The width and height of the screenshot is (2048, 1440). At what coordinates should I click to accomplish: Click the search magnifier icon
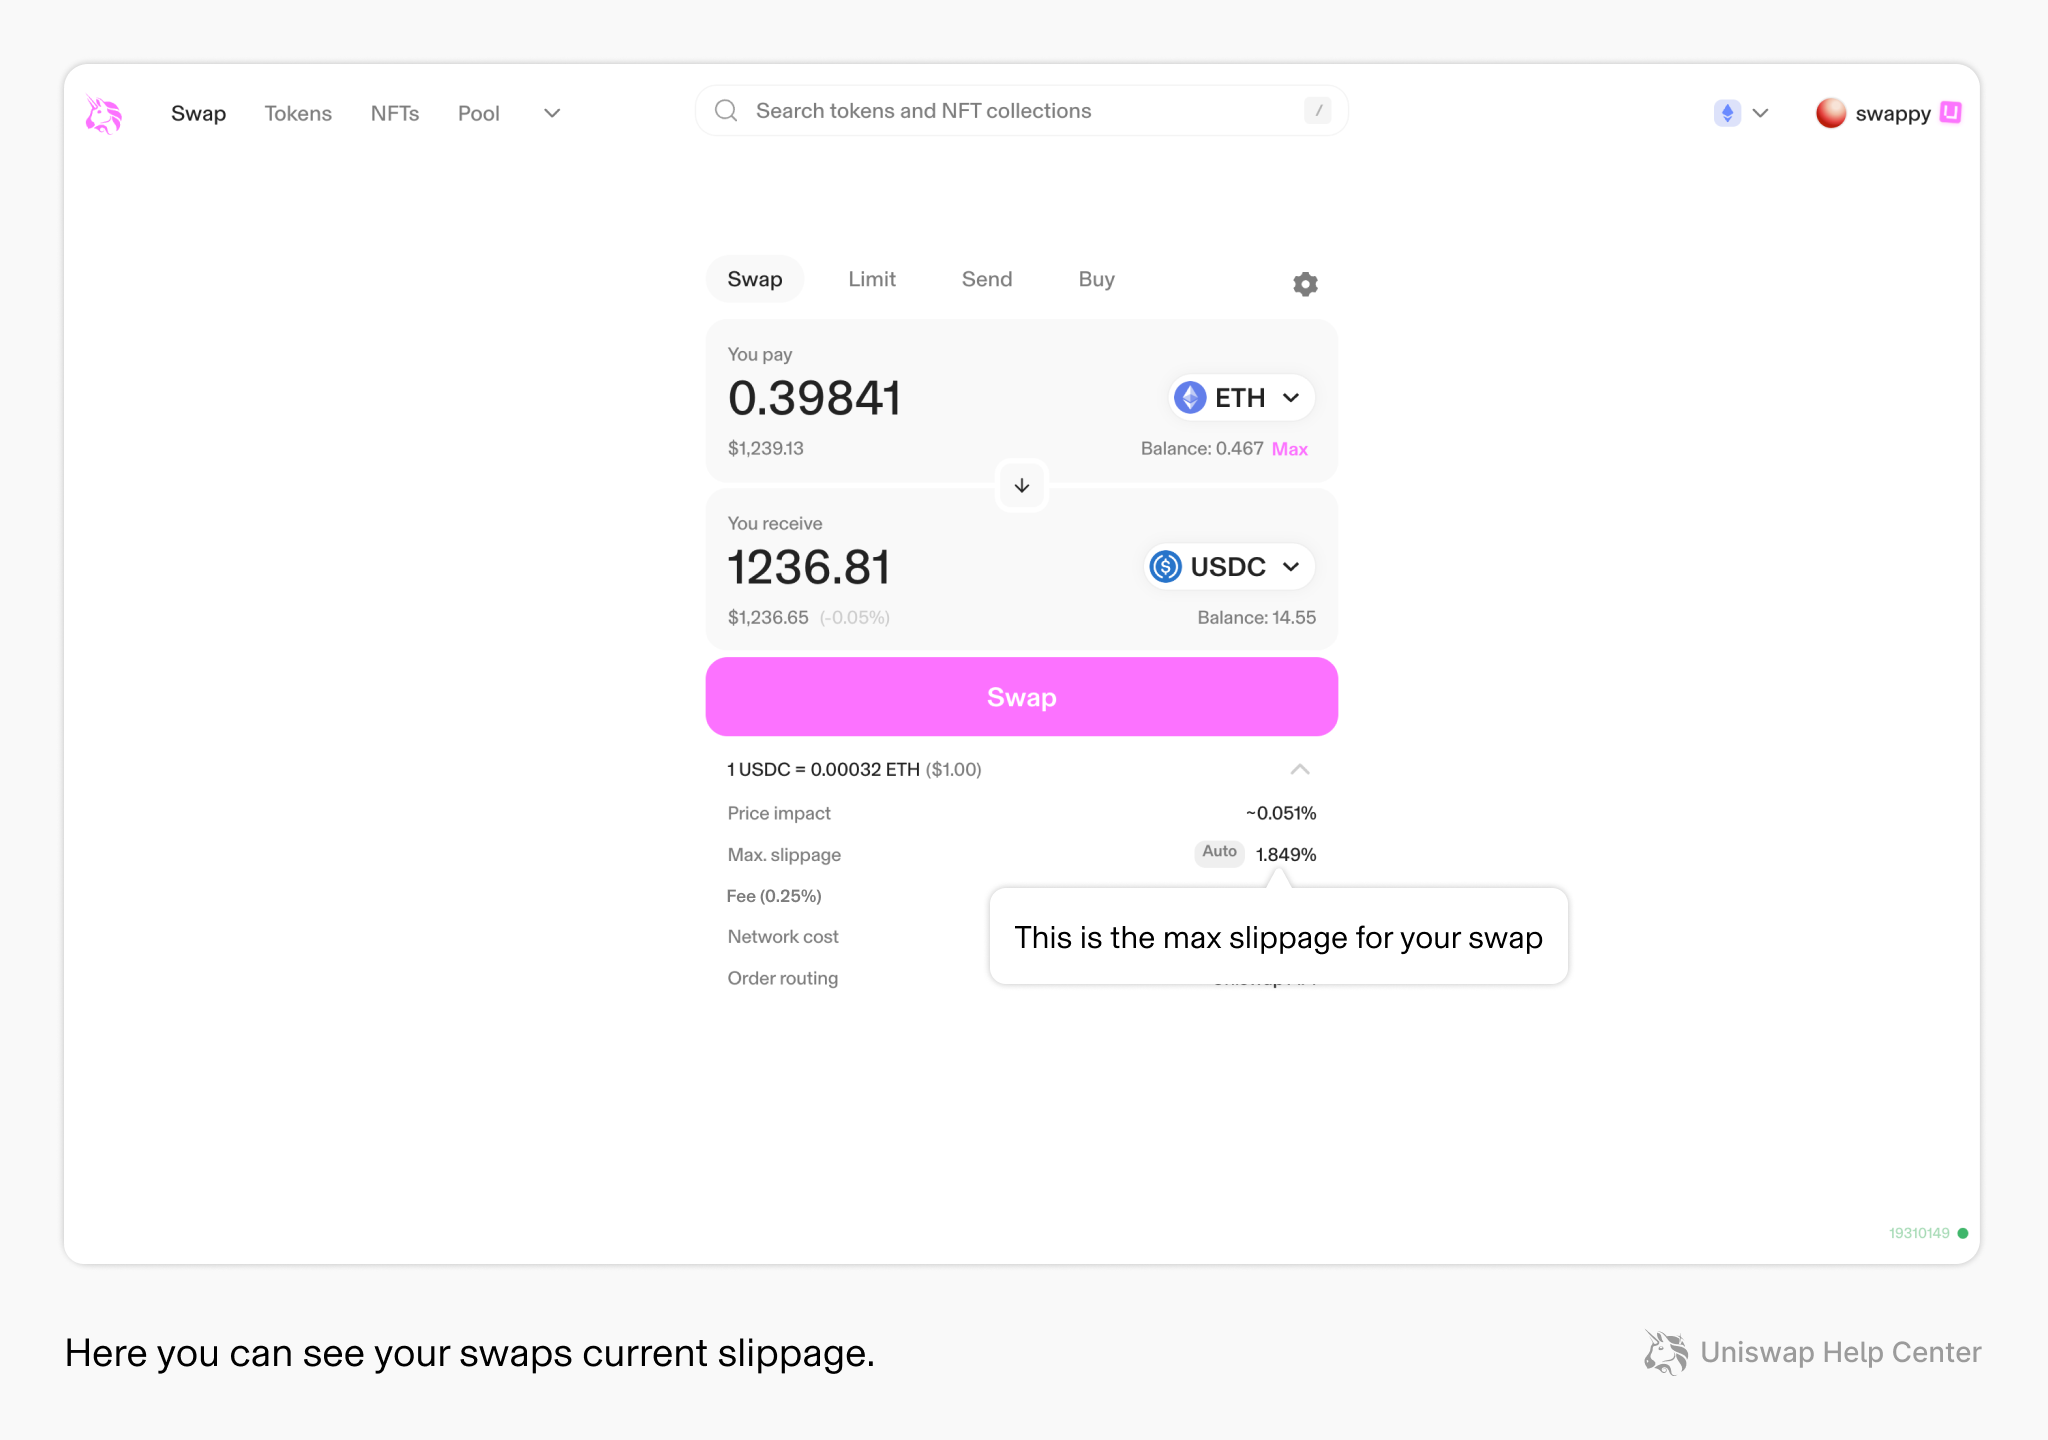point(726,110)
